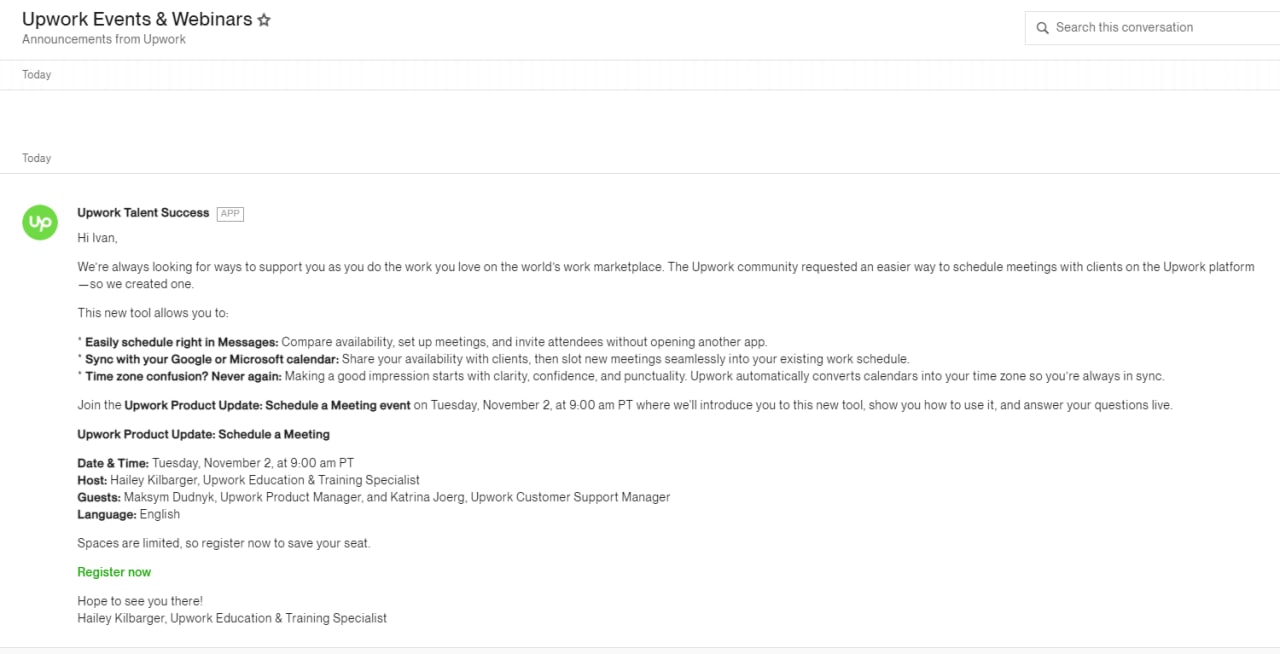Viewport: 1280px width, 654px height.
Task: Open the Upwork Events & Webinars channel title
Action: coord(137,19)
